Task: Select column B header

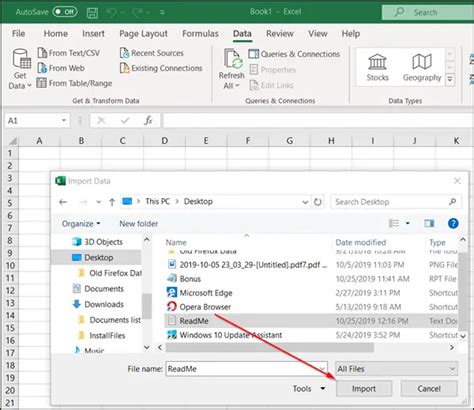Action: click(81, 141)
